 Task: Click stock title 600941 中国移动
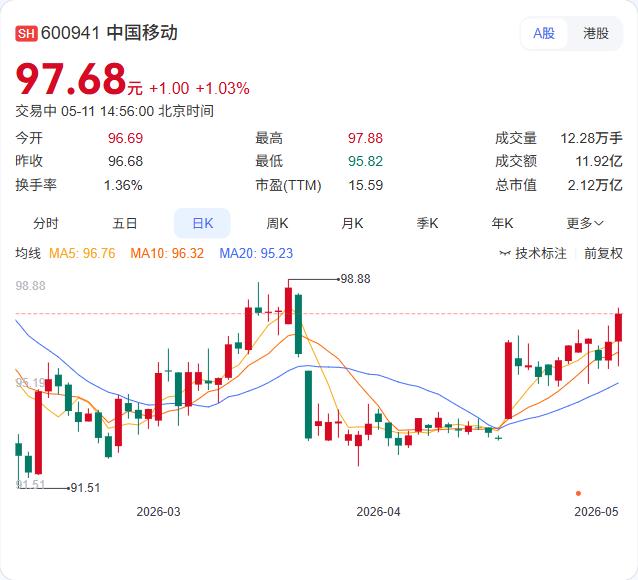tap(109, 33)
